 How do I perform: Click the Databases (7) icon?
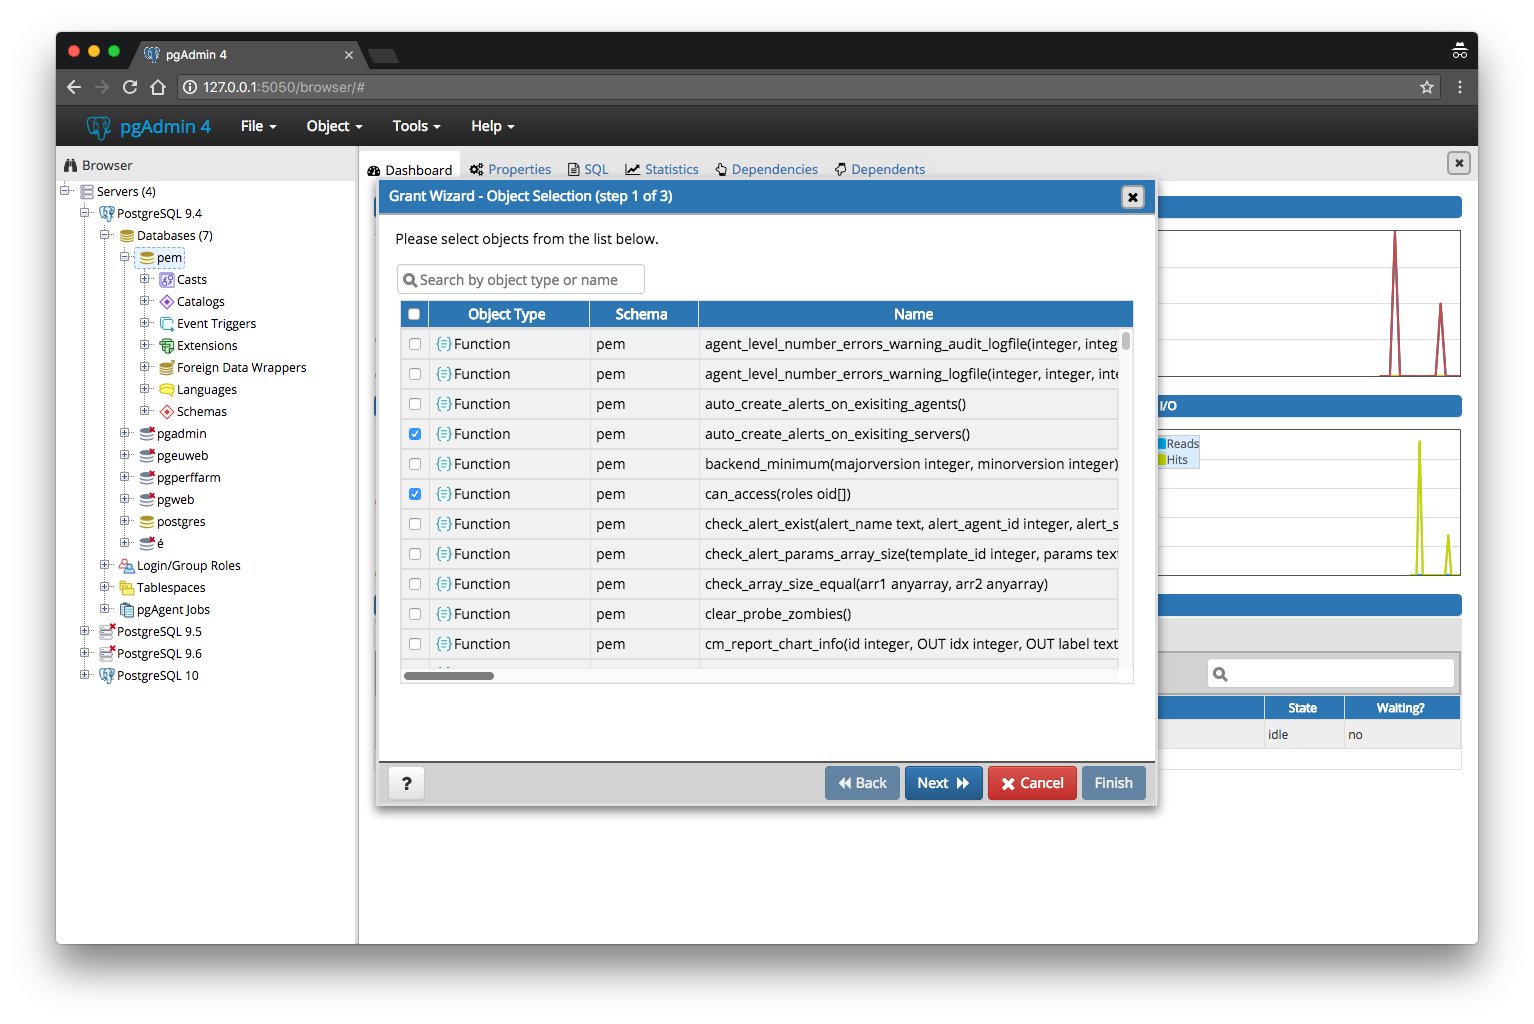[x=127, y=236]
